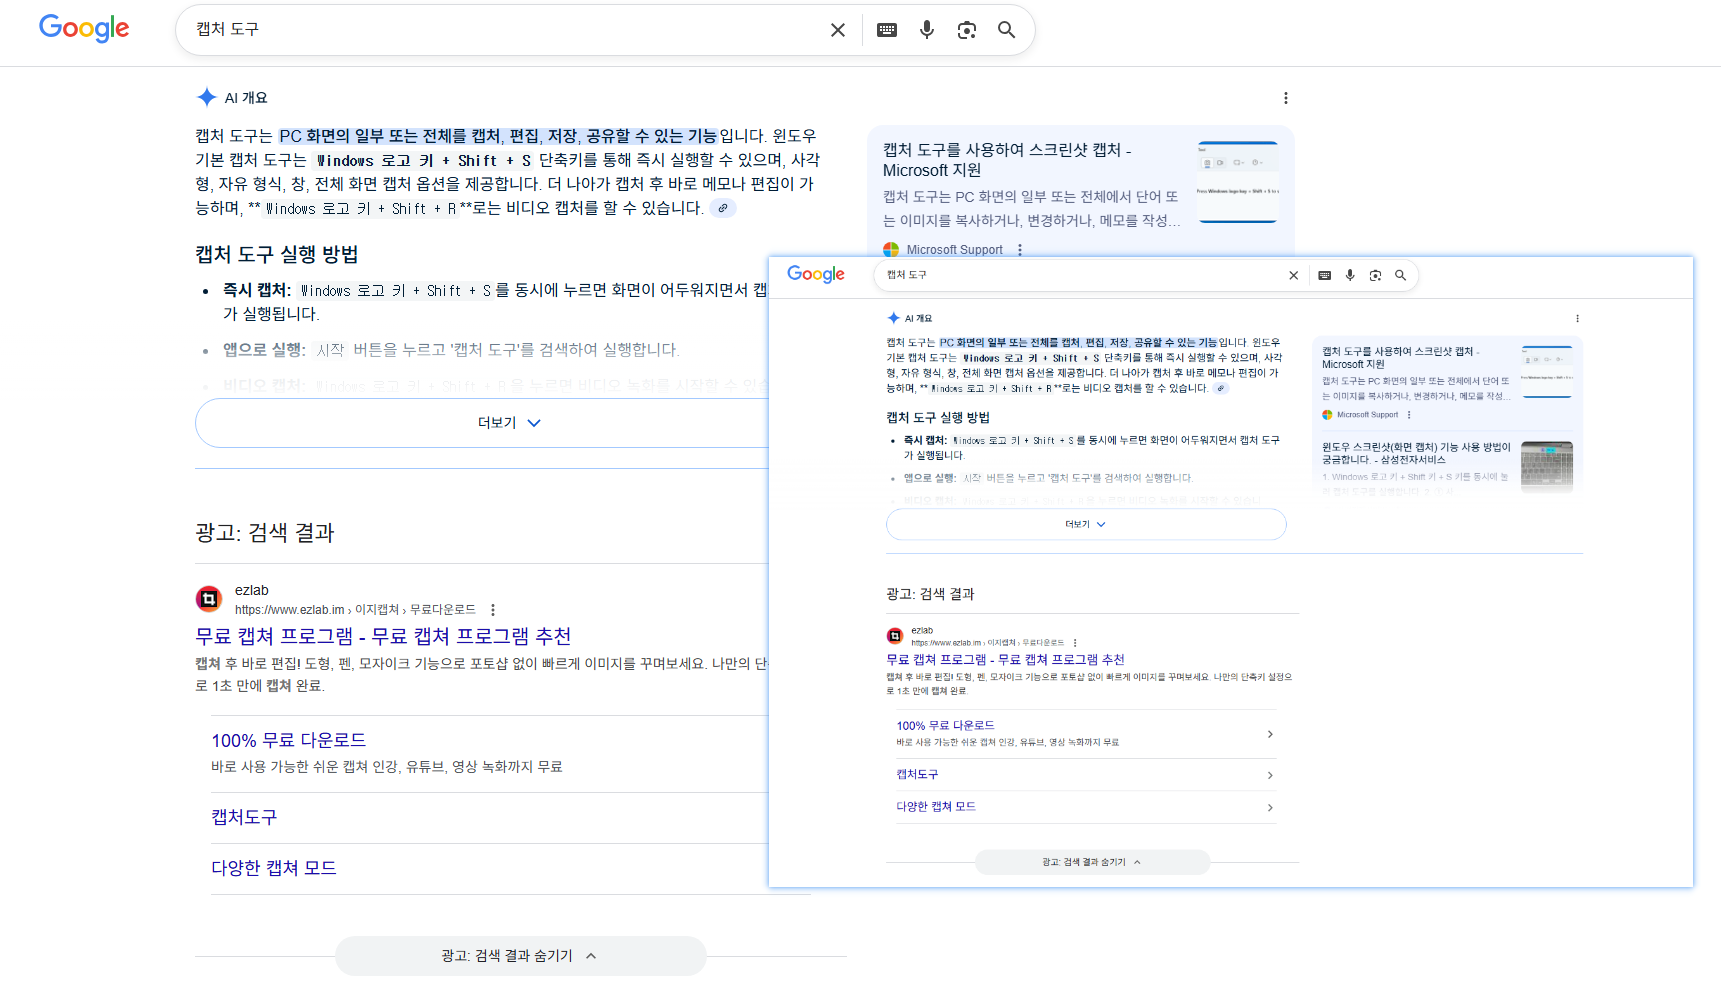Image resolution: width=1721 pixels, height=988 pixels.
Task: Click microphone icon in the inset preview
Action: (x=1350, y=275)
